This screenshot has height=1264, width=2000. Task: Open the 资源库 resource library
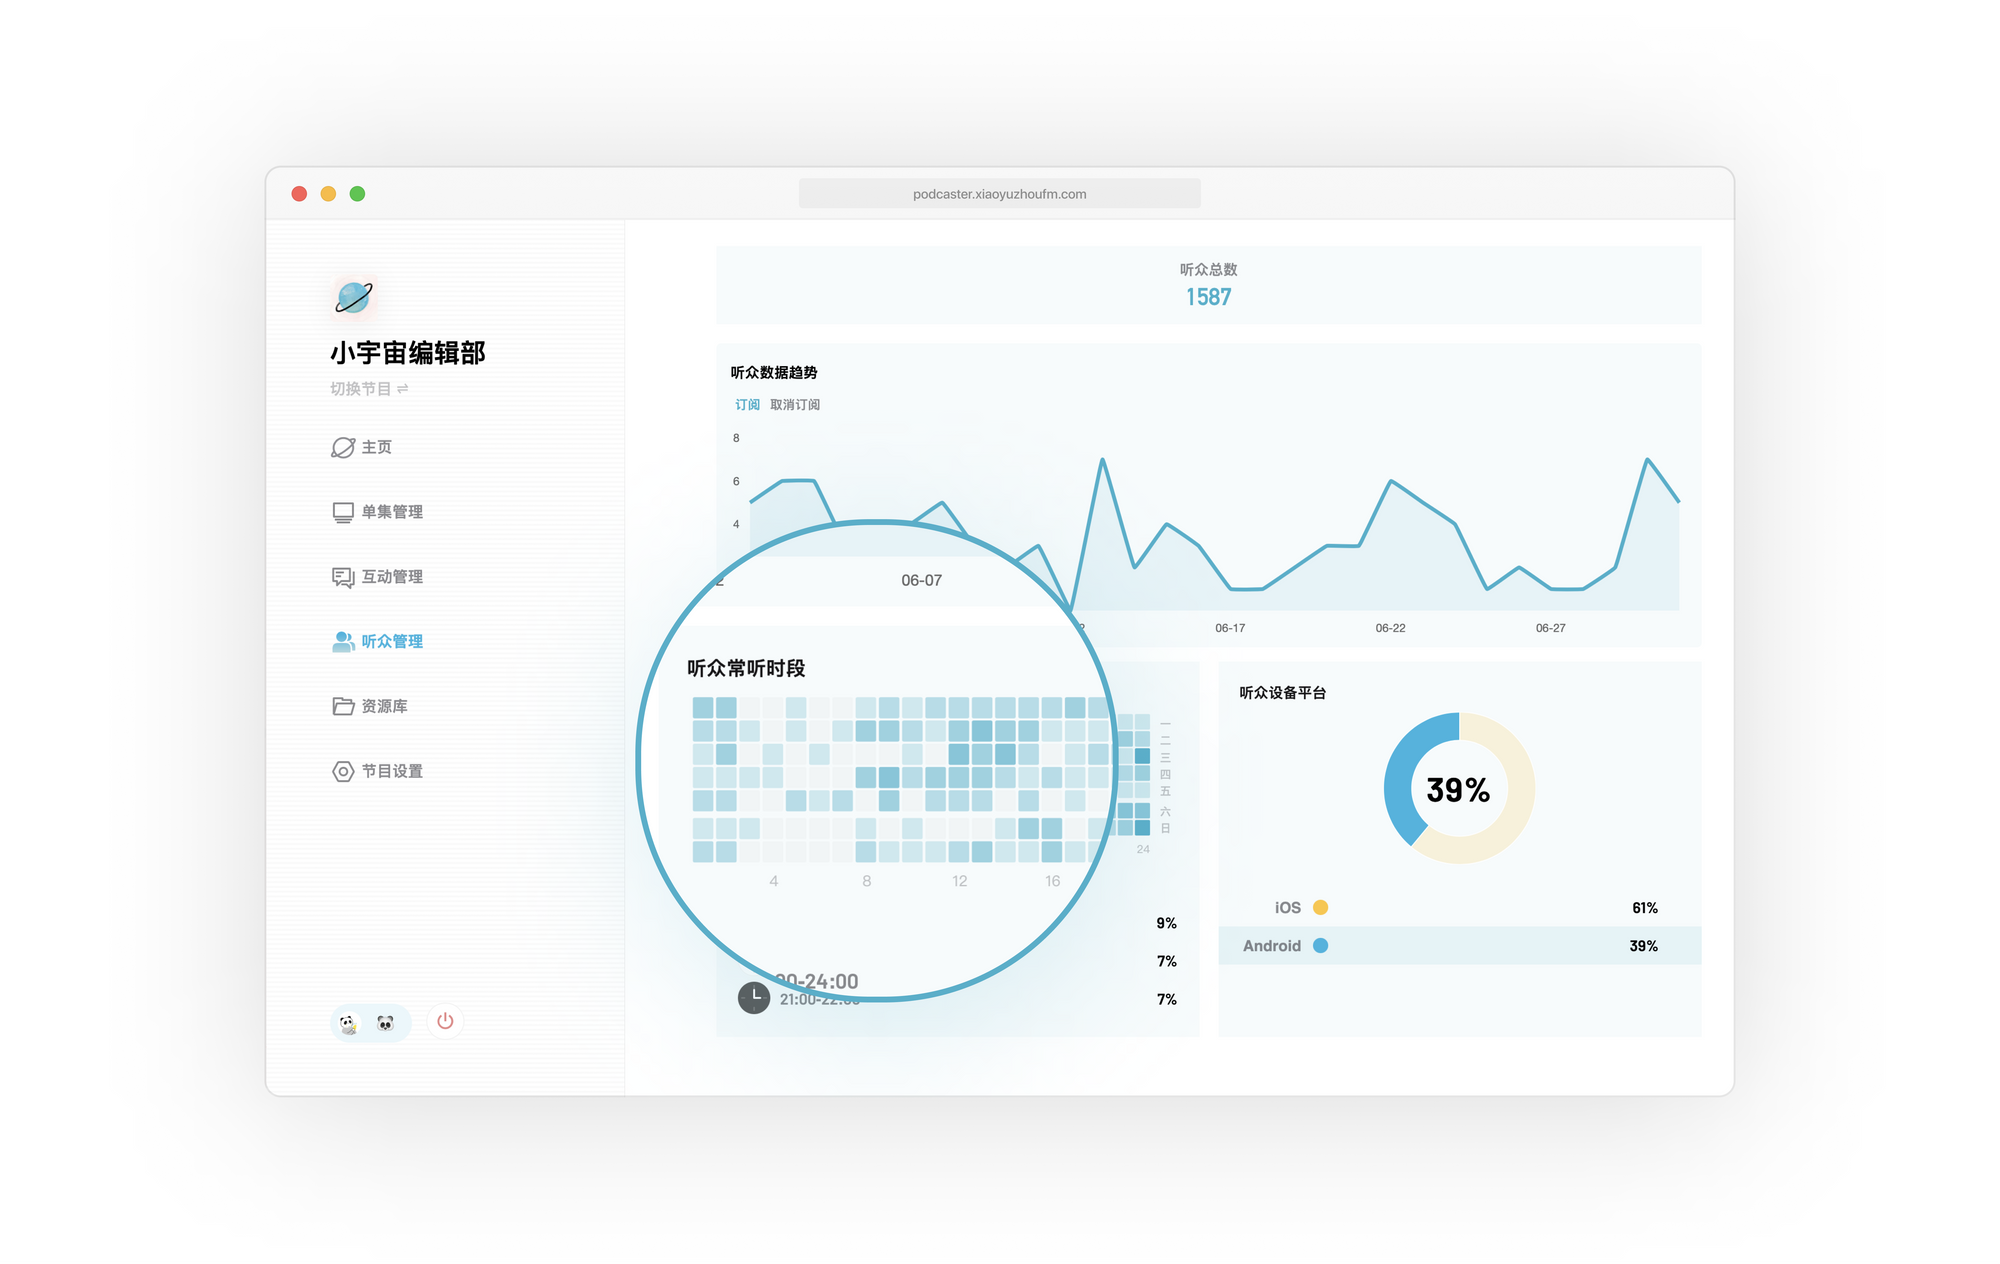click(370, 706)
